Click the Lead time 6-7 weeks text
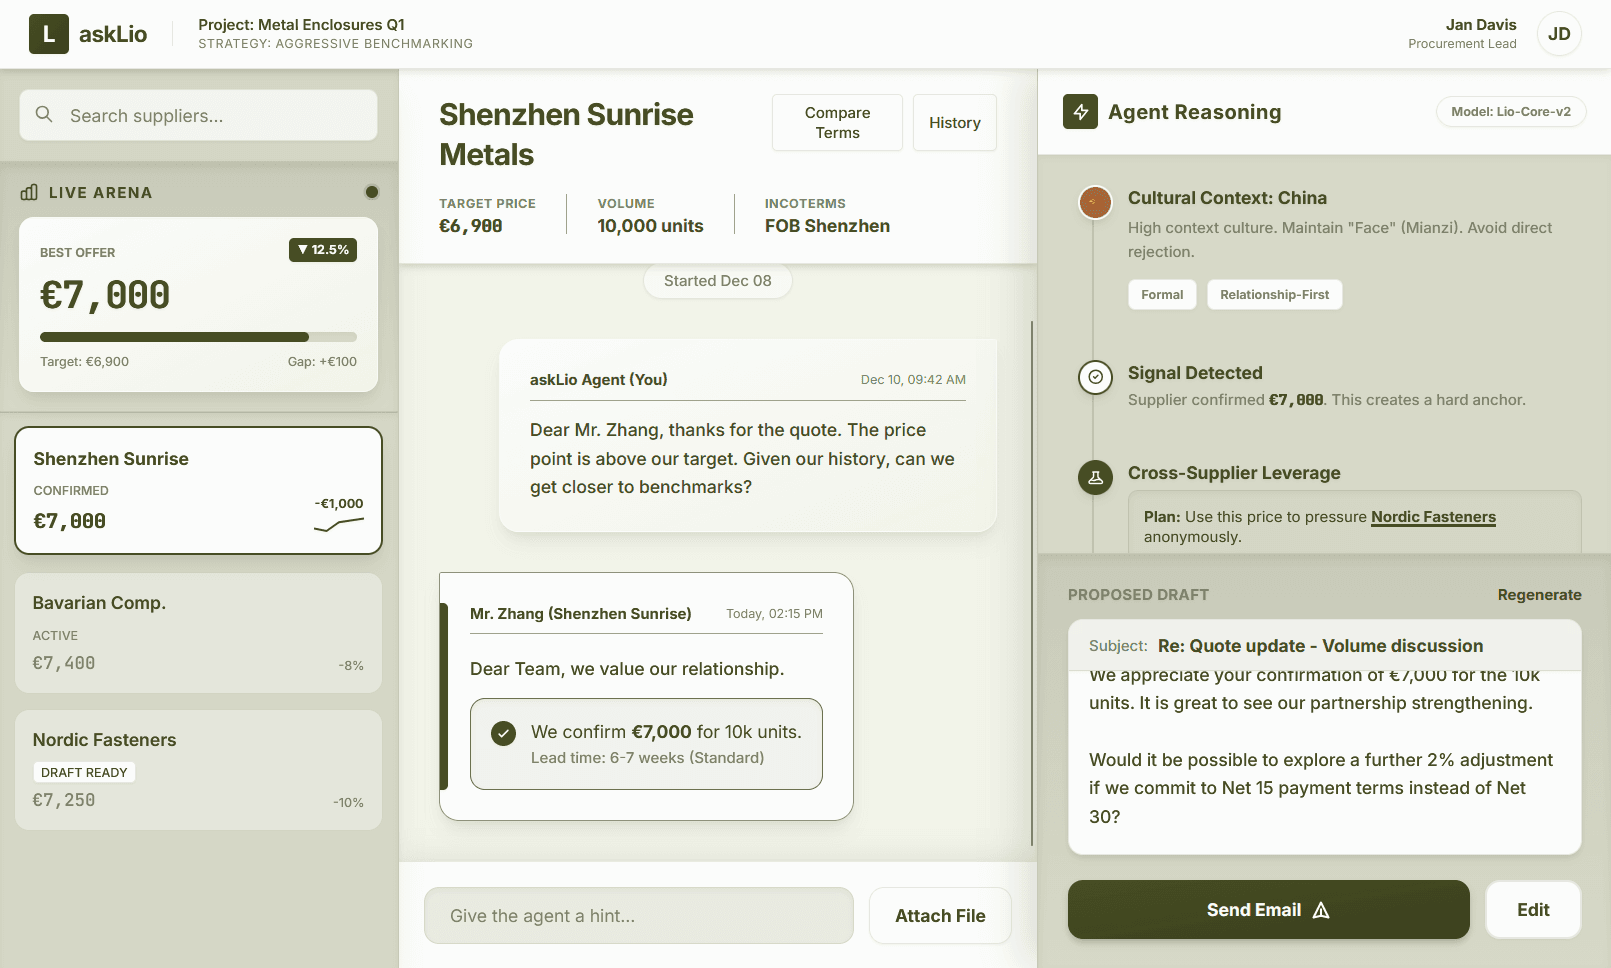Viewport: 1611px width, 968px height. (647, 758)
